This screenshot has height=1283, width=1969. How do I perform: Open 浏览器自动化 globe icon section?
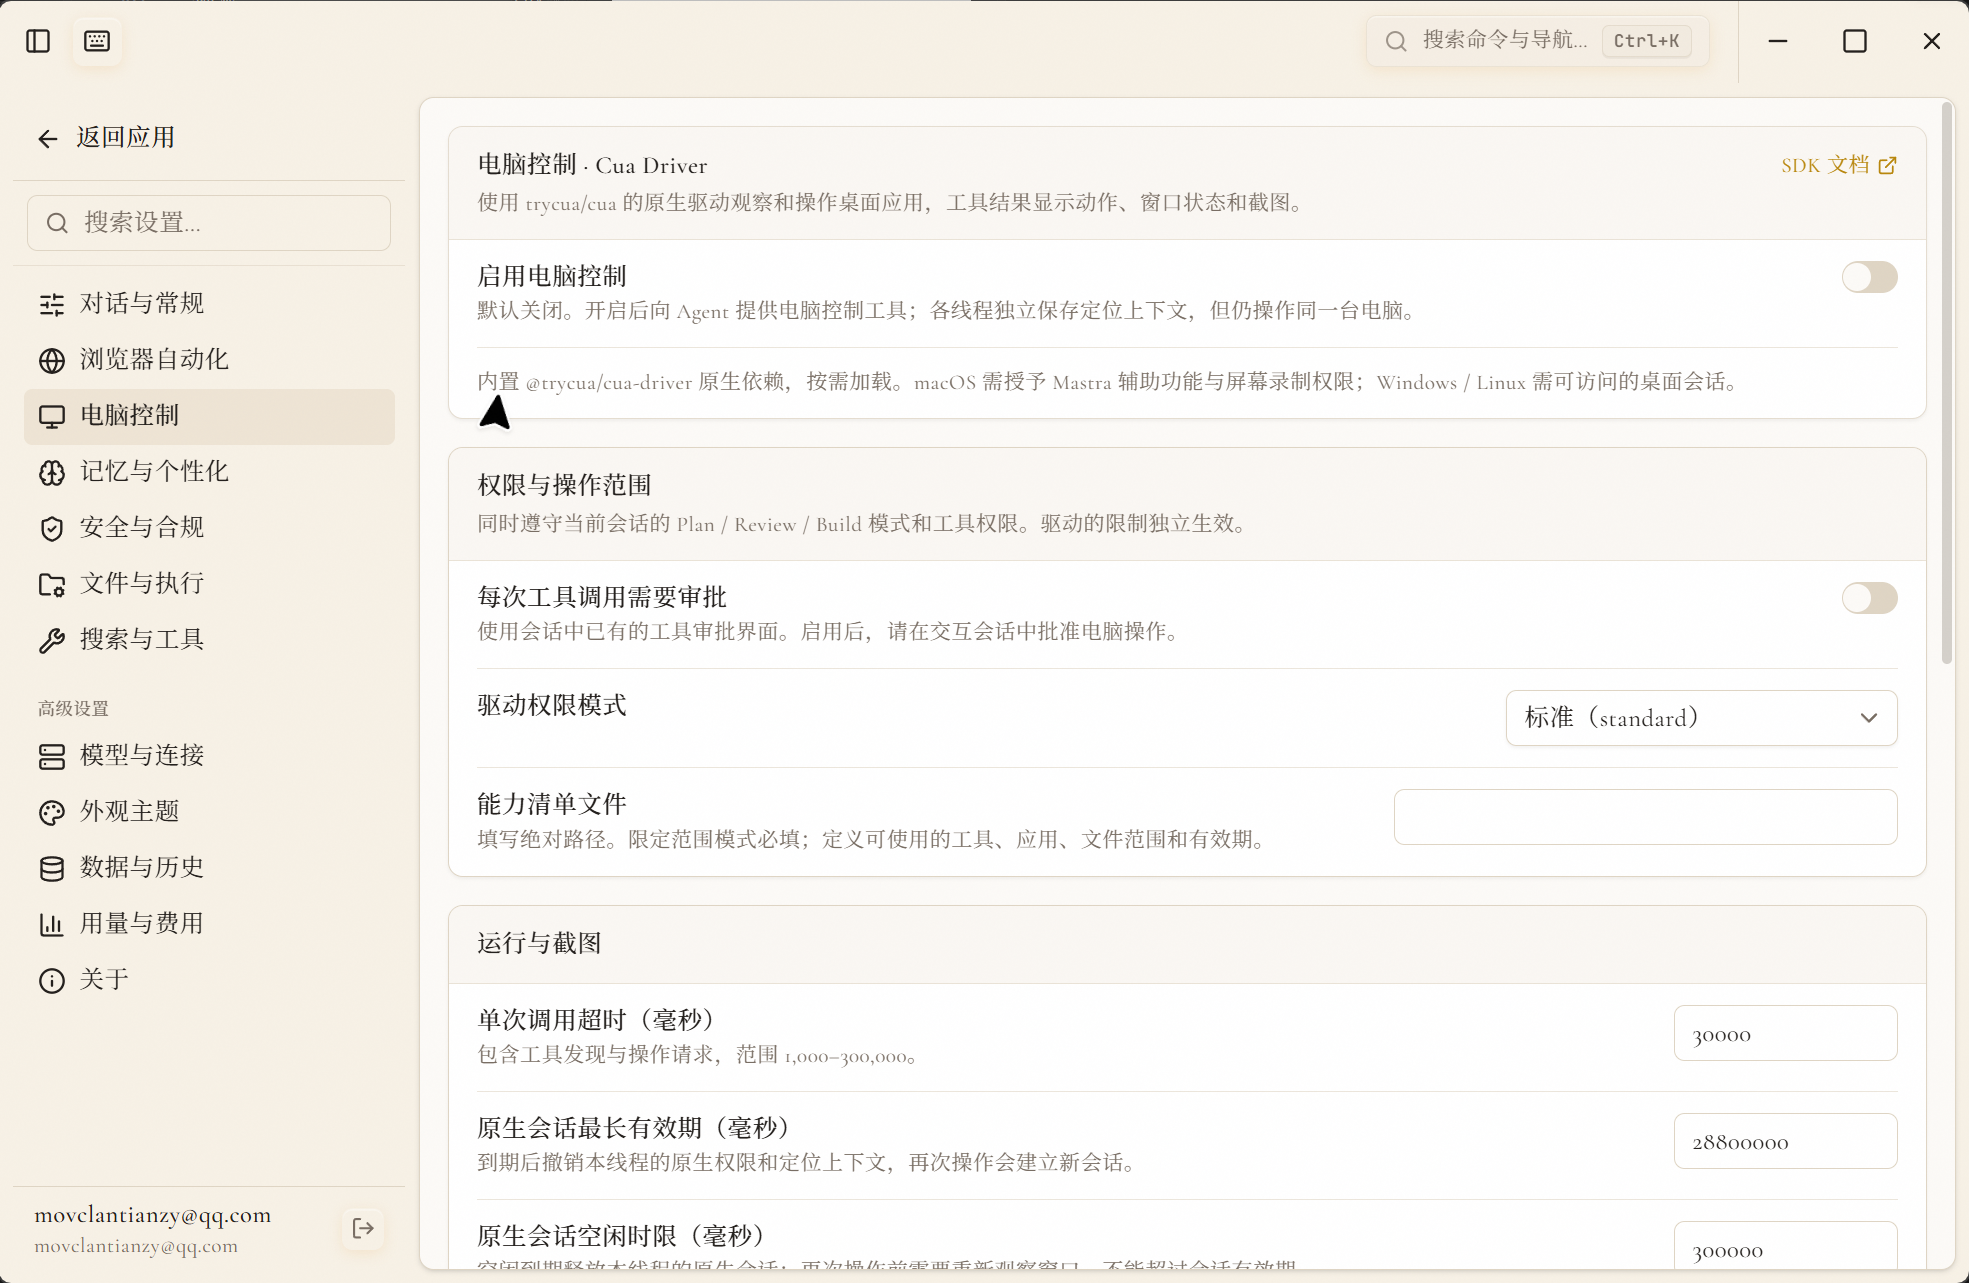pyautogui.click(x=52, y=360)
